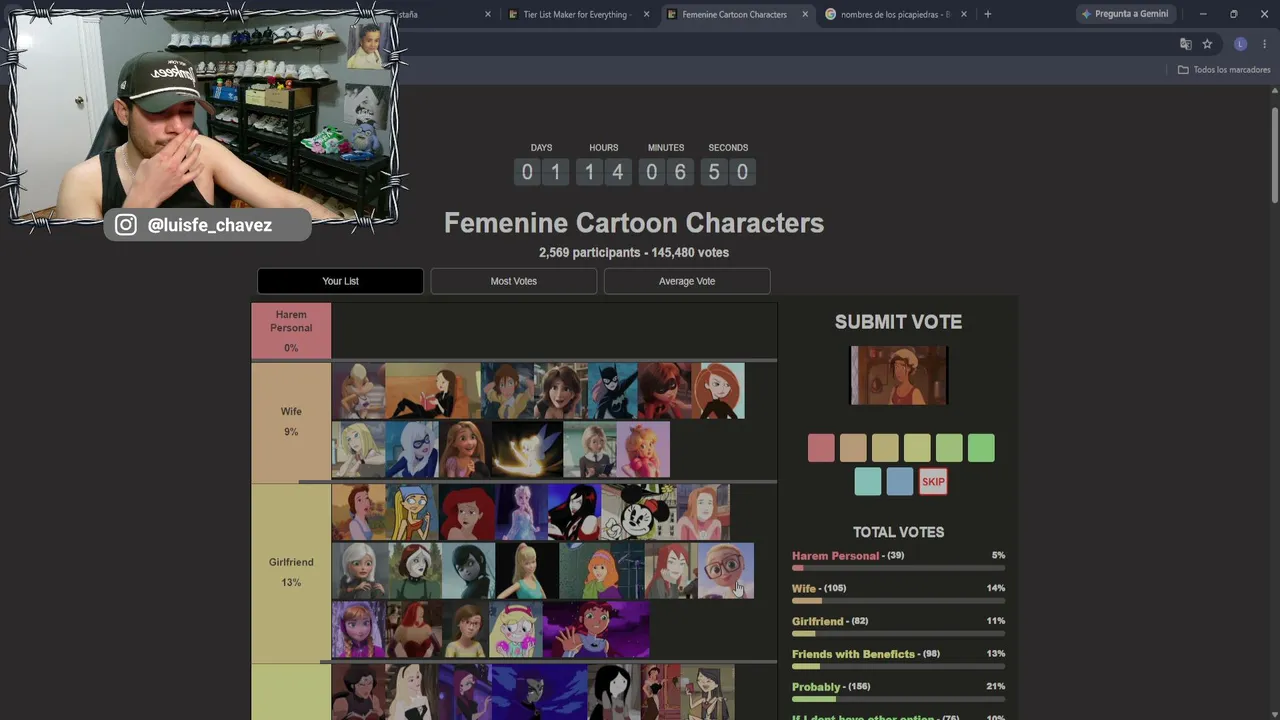Viewport: 1280px width, 720px height.
Task: Click the Minnie Mouse thumbnail
Action: [x=638, y=512]
